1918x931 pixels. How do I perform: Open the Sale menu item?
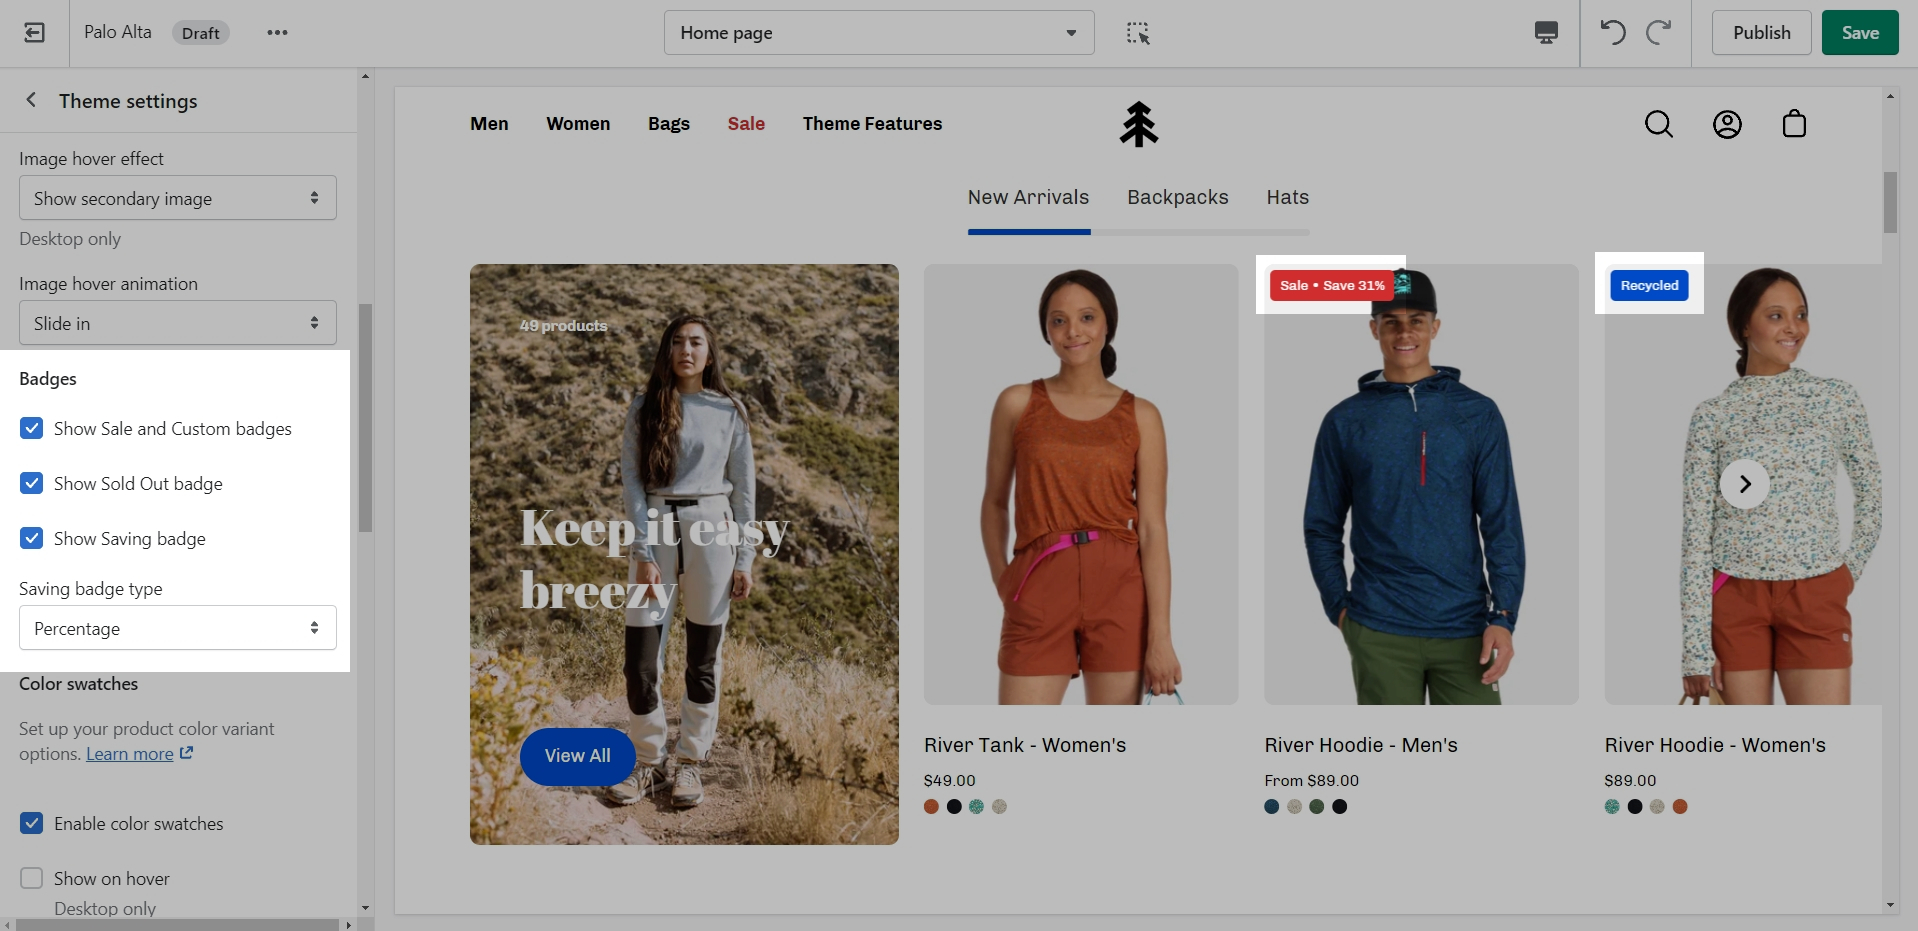(746, 124)
